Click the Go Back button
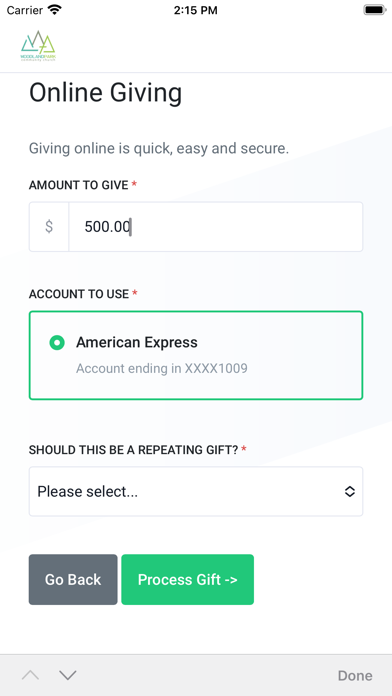Image resolution: width=392 pixels, height=696 pixels. [x=73, y=579]
